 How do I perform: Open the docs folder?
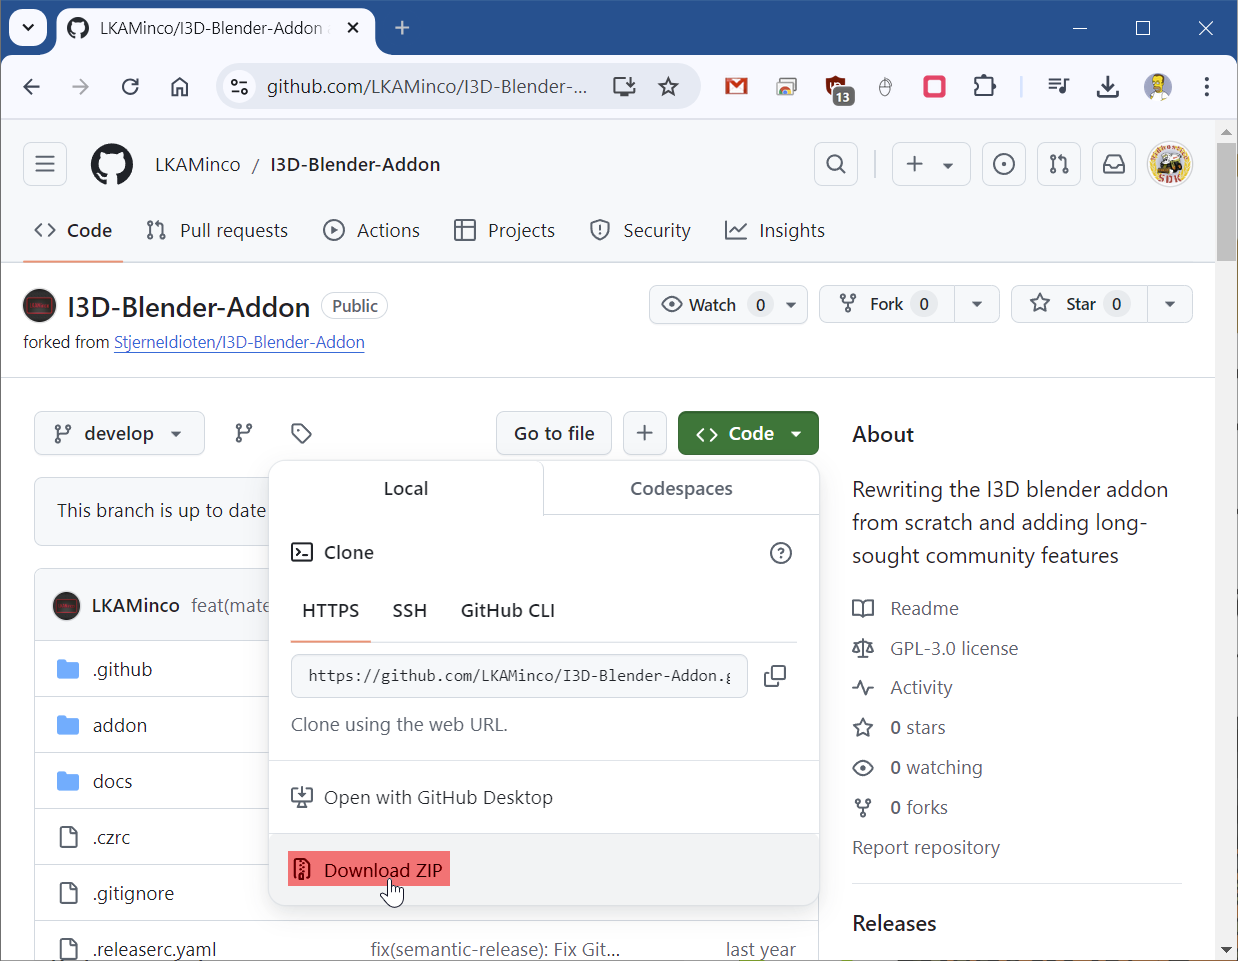pos(113,782)
